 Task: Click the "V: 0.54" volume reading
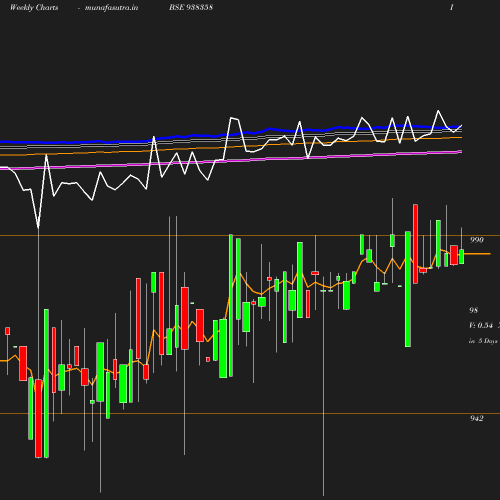point(481,325)
